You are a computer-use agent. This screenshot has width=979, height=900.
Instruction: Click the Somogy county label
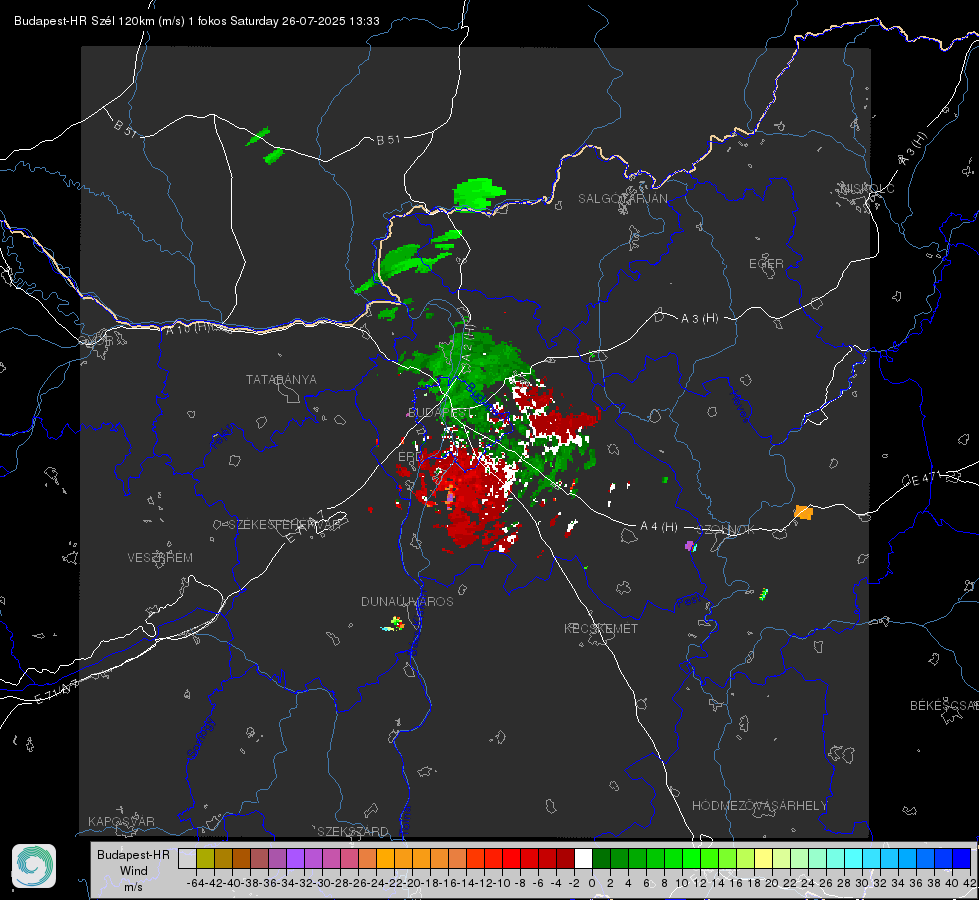coord(201,739)
